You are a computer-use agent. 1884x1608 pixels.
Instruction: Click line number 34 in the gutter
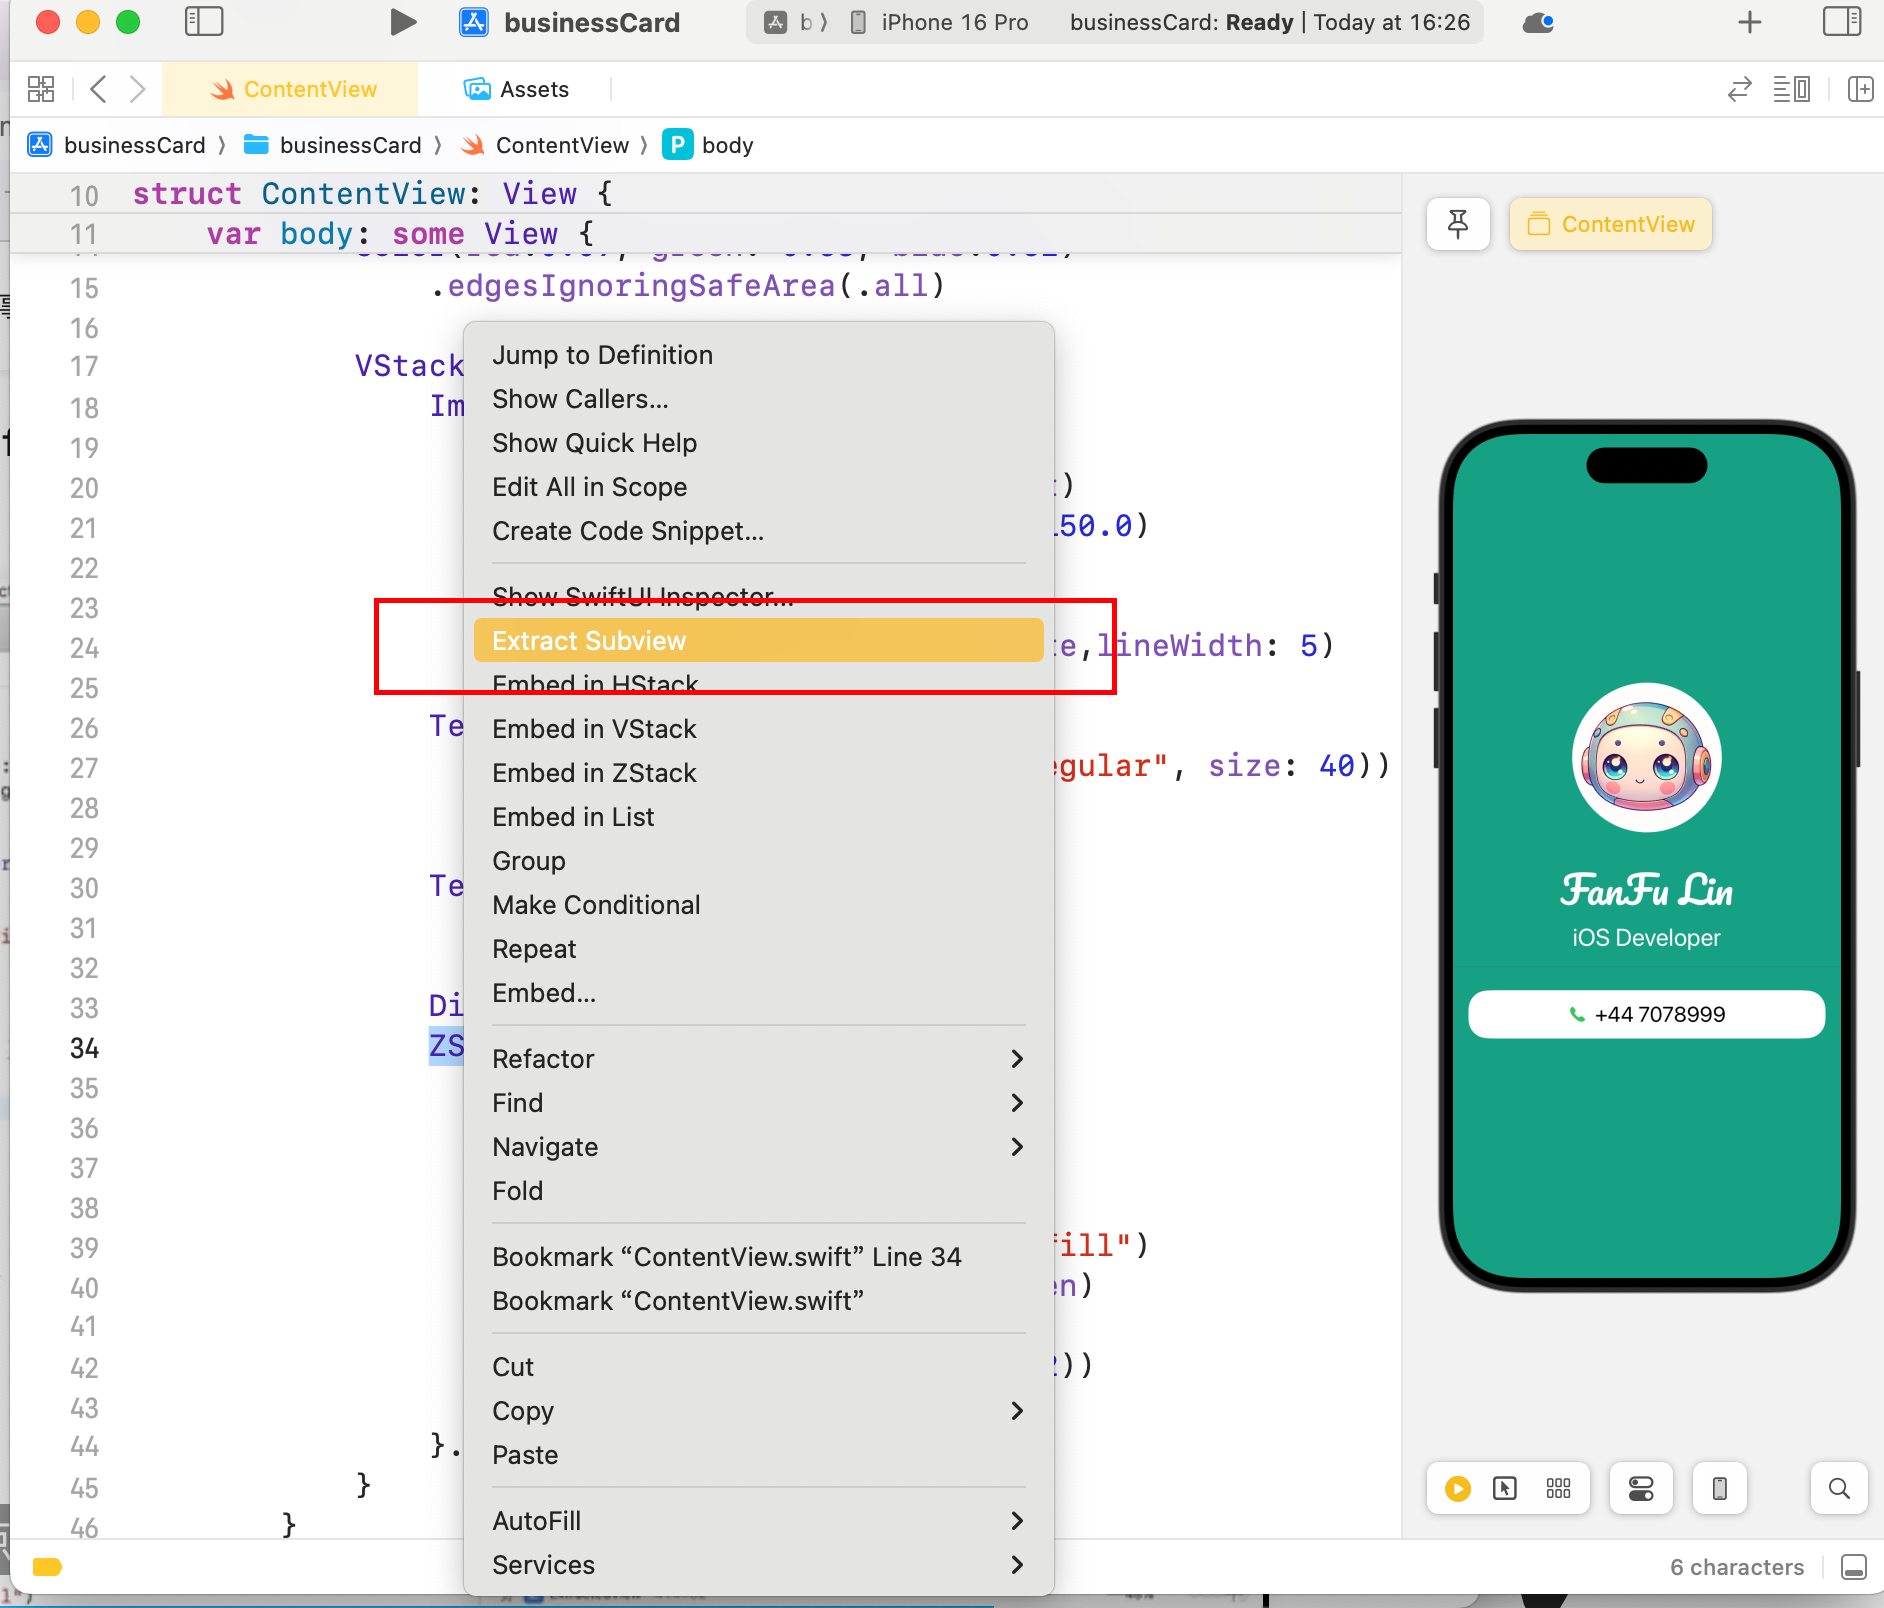click(84, 1048)
